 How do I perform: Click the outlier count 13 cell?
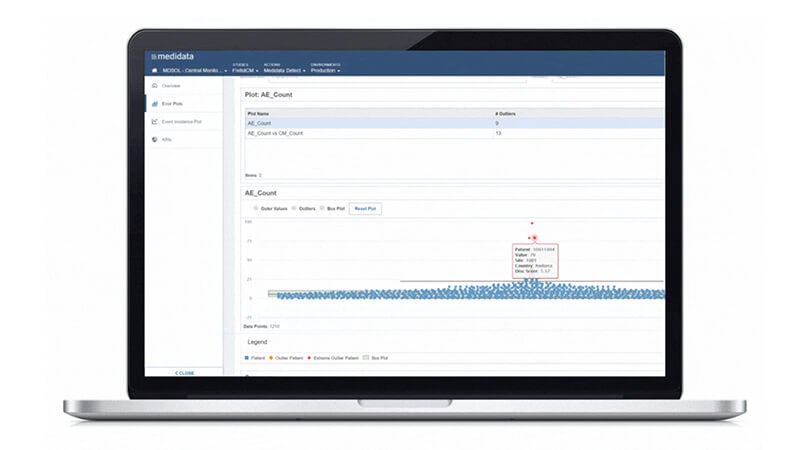498,133
